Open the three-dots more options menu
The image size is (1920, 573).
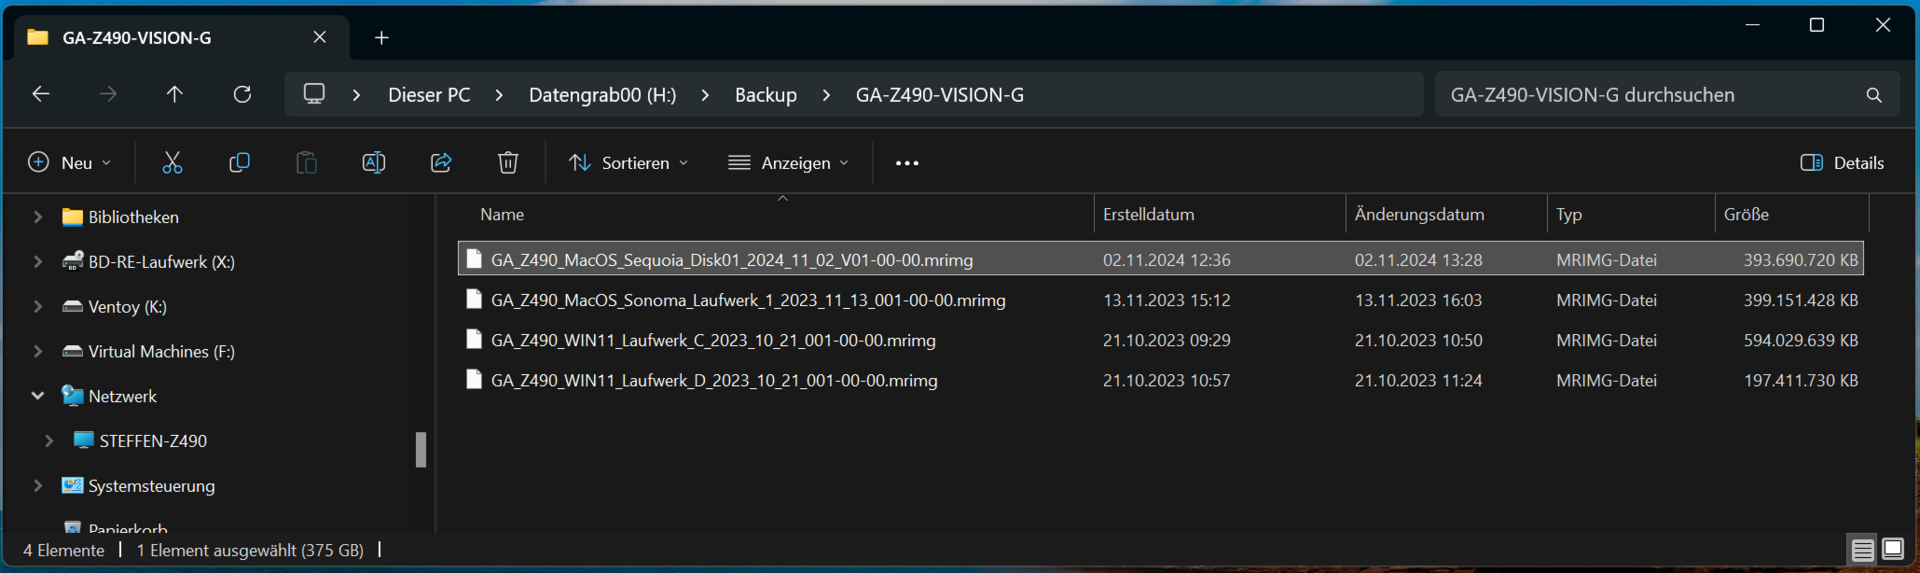(907, 163)
